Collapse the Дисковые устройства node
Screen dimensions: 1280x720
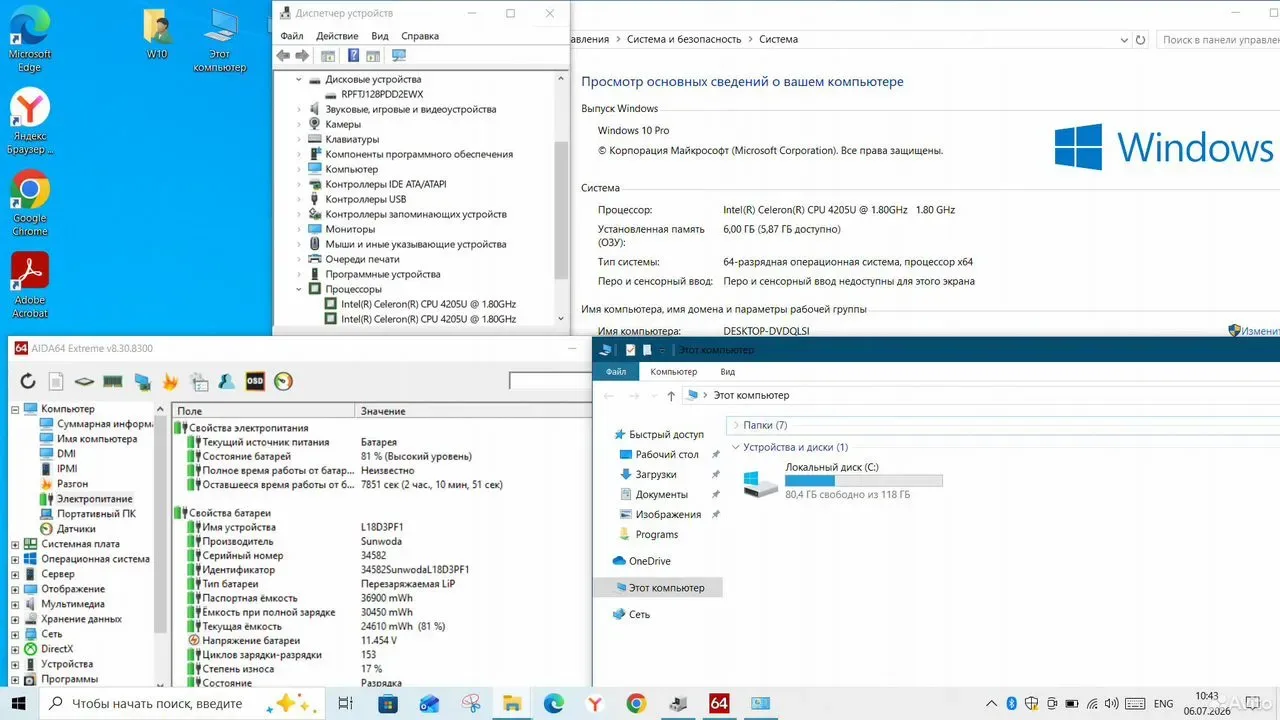click(x=299, y=79)
